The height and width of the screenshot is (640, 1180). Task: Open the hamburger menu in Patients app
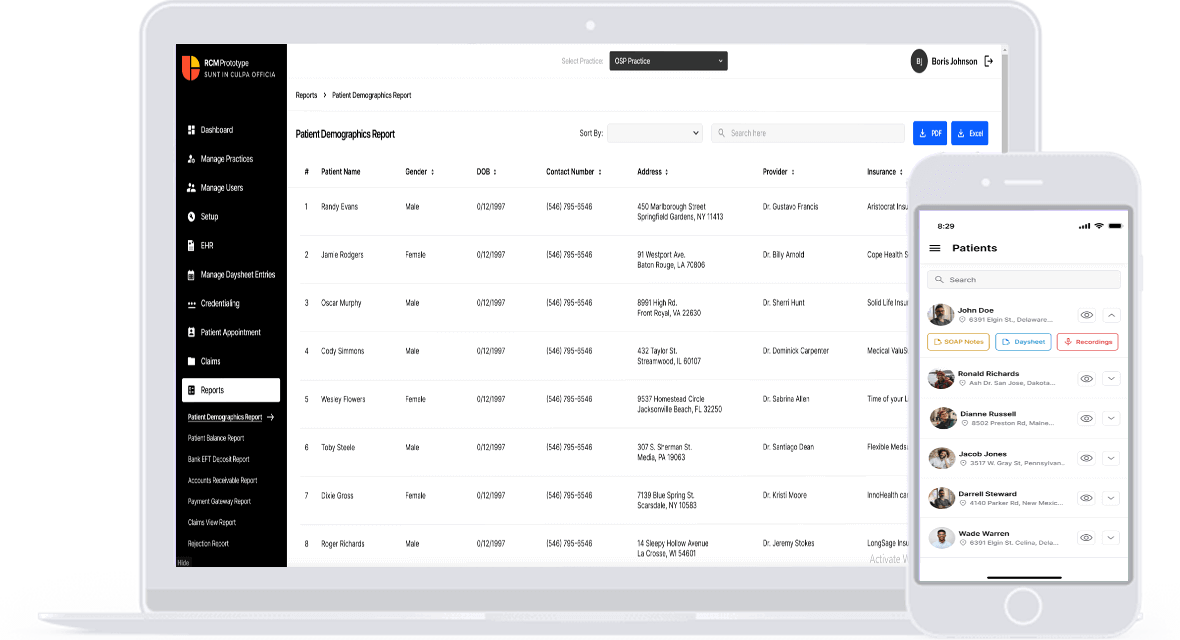coord(935,248)
